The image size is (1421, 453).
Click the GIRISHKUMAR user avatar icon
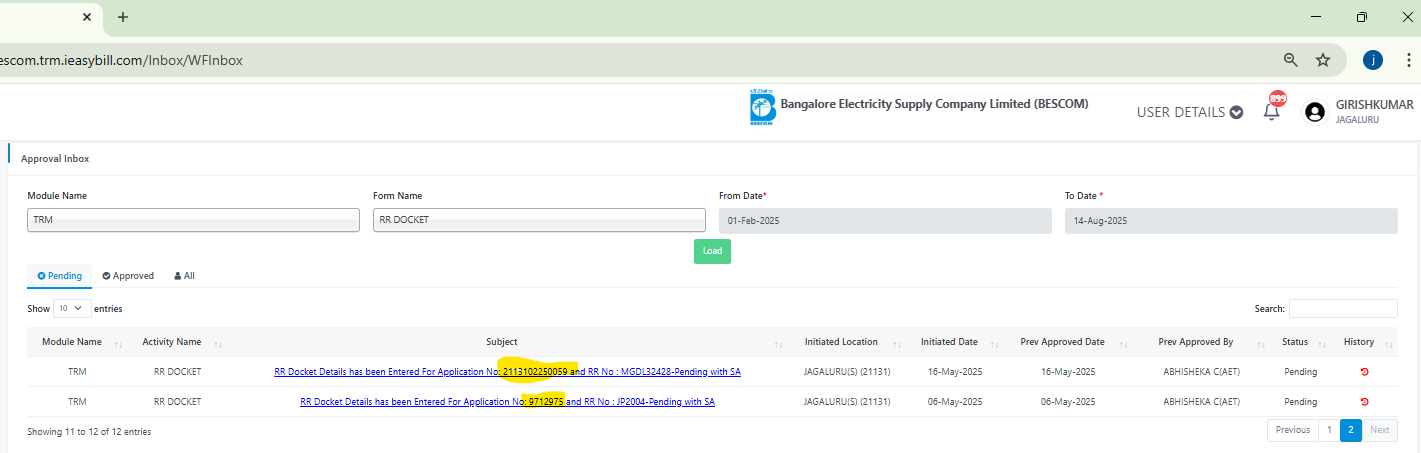1314,112
